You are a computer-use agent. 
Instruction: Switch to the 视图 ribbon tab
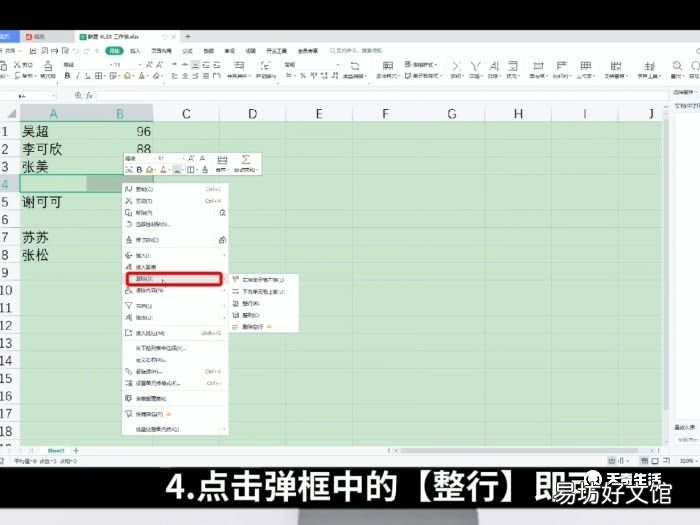point(251,51)
